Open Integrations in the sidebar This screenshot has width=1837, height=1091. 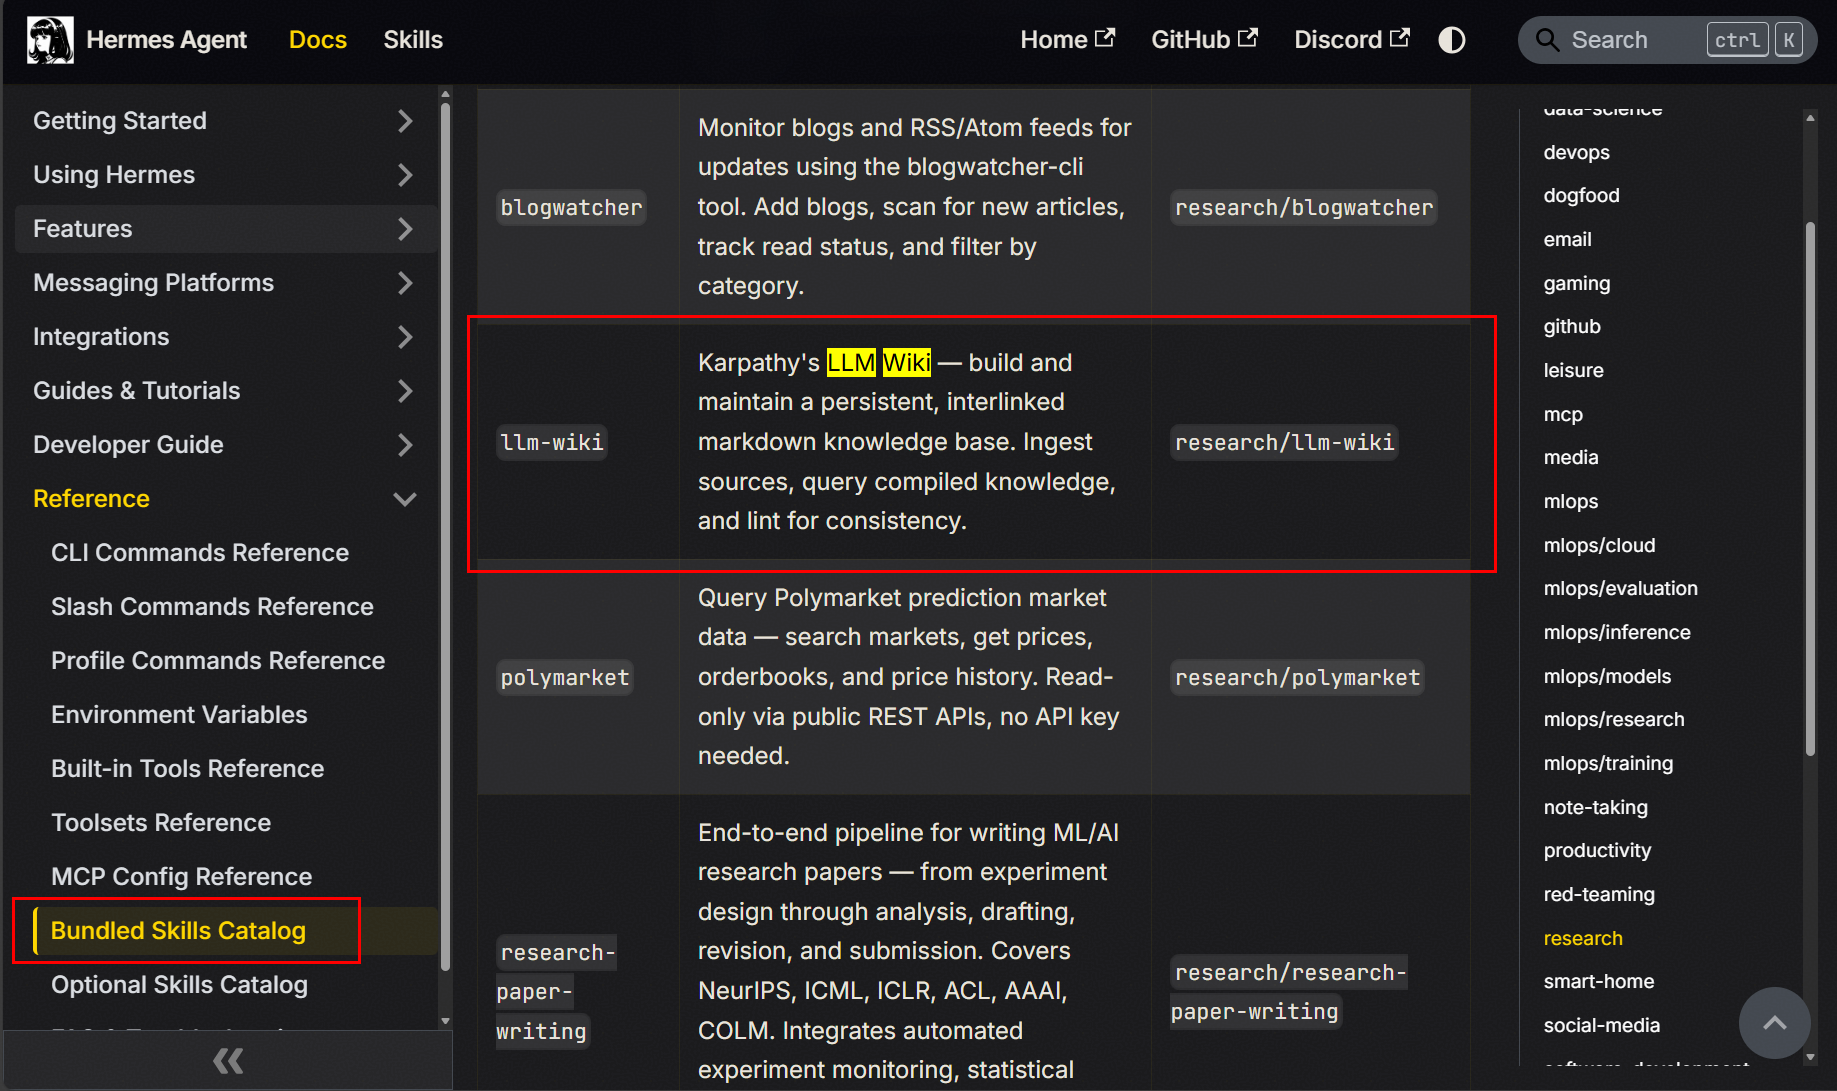(101, 337)
